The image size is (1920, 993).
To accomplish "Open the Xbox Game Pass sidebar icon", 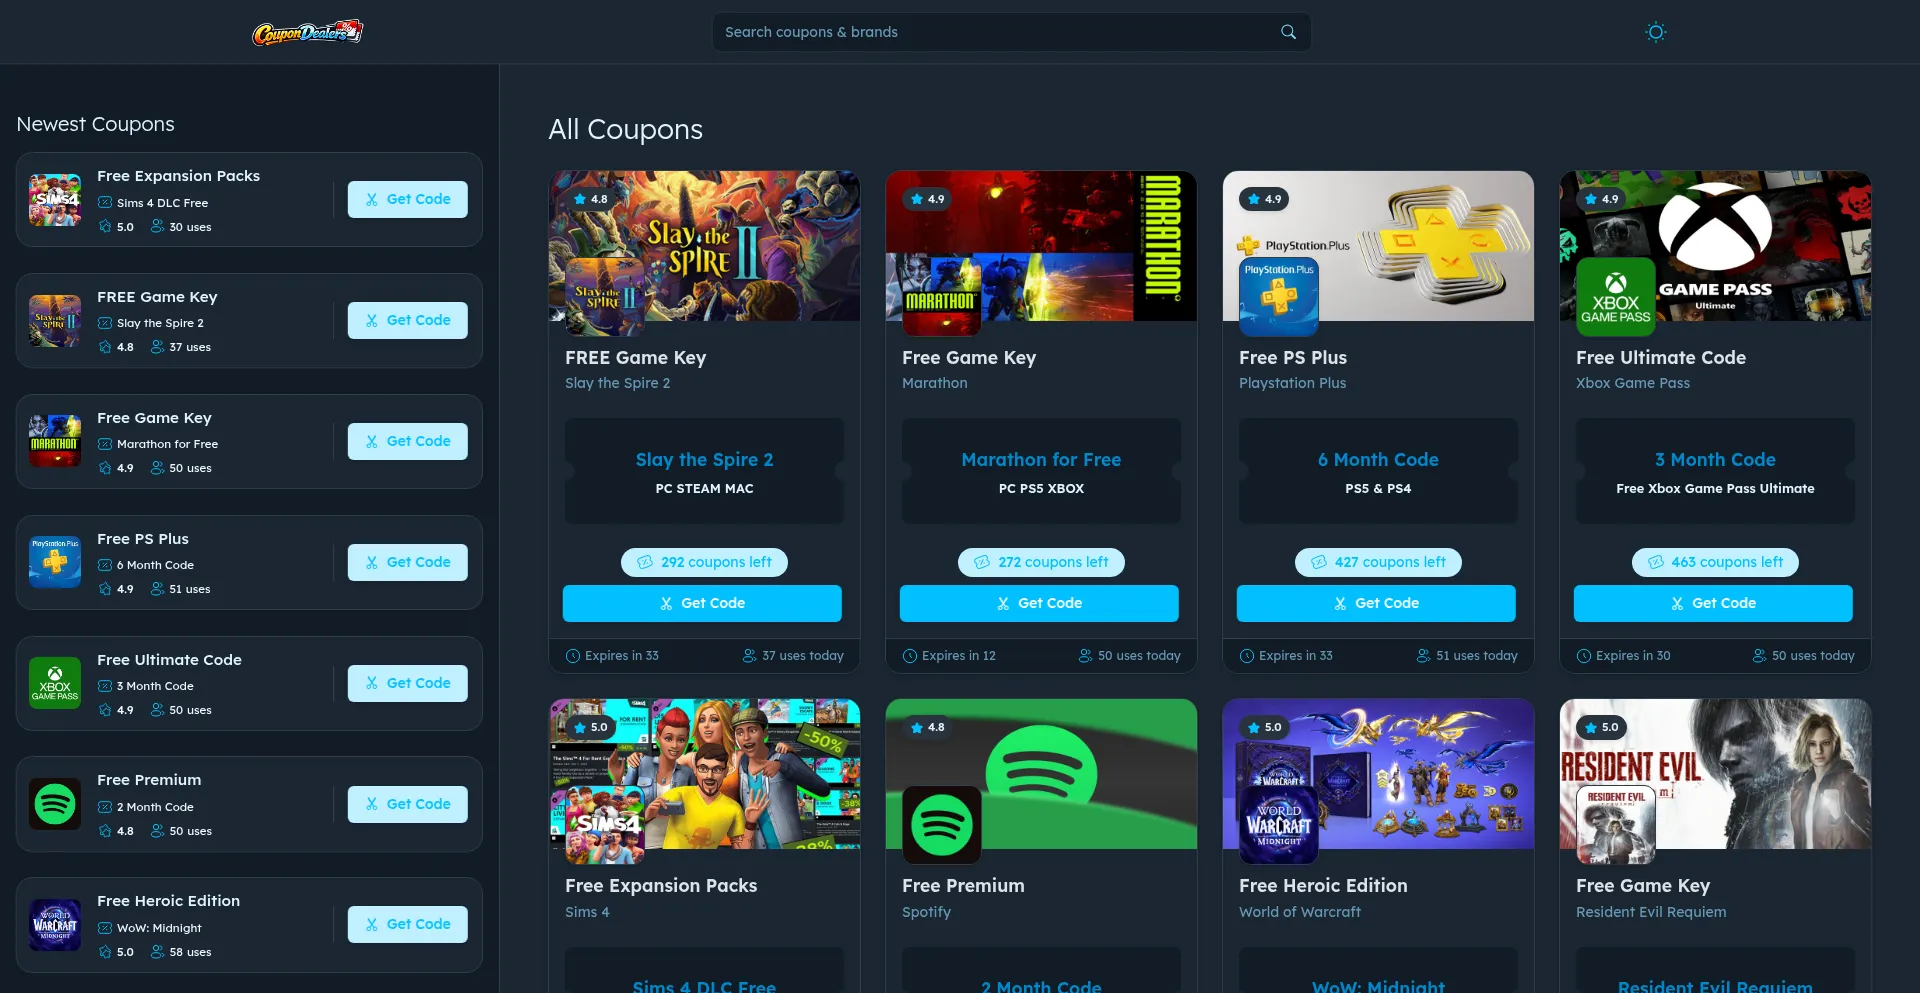I will [55, 684].
